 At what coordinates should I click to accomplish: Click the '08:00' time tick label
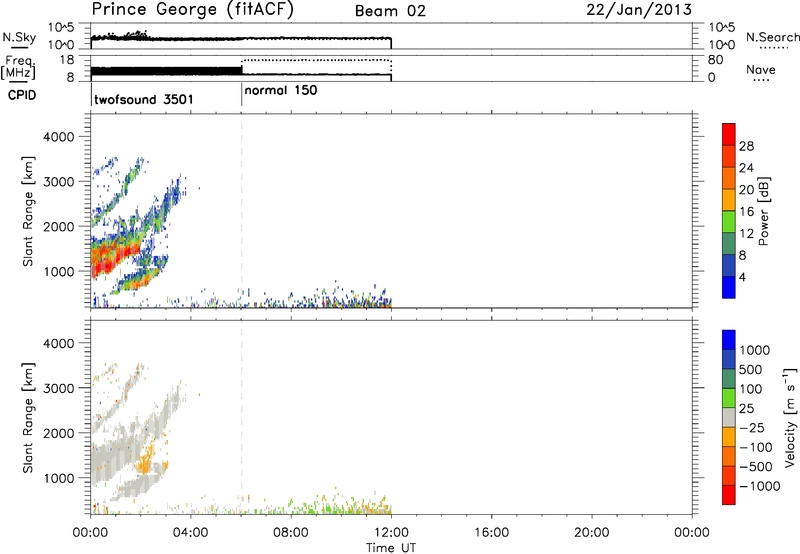291,533
